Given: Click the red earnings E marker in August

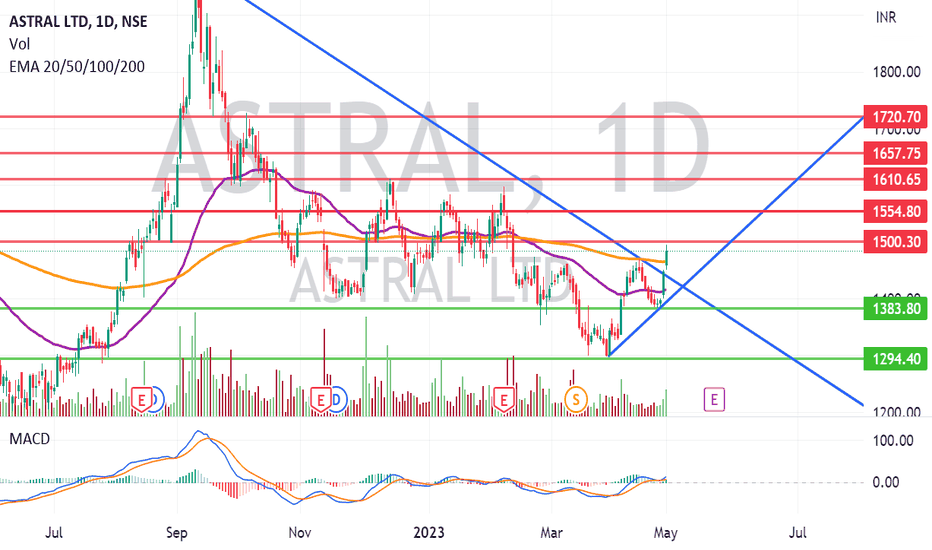Looking at the screenshot, I should pyautogui.click(x=141, y=400).
